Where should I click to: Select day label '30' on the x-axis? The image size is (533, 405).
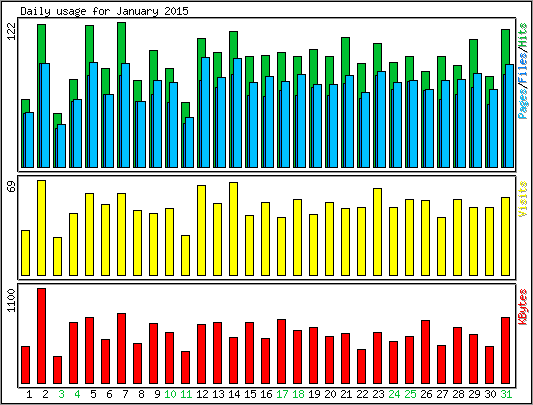(490, 394)
